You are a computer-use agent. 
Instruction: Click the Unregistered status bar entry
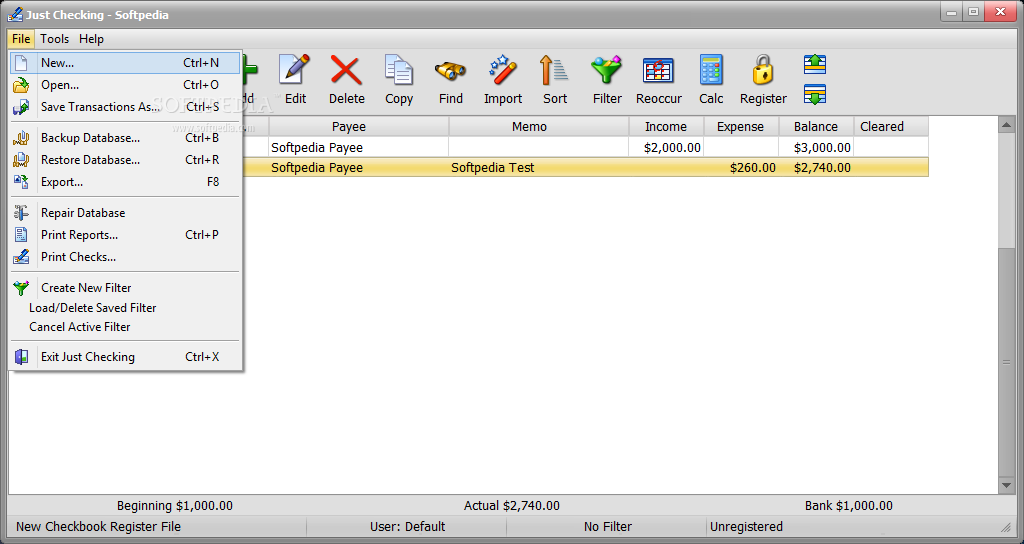pyautogui.click(x=746, y=526)
